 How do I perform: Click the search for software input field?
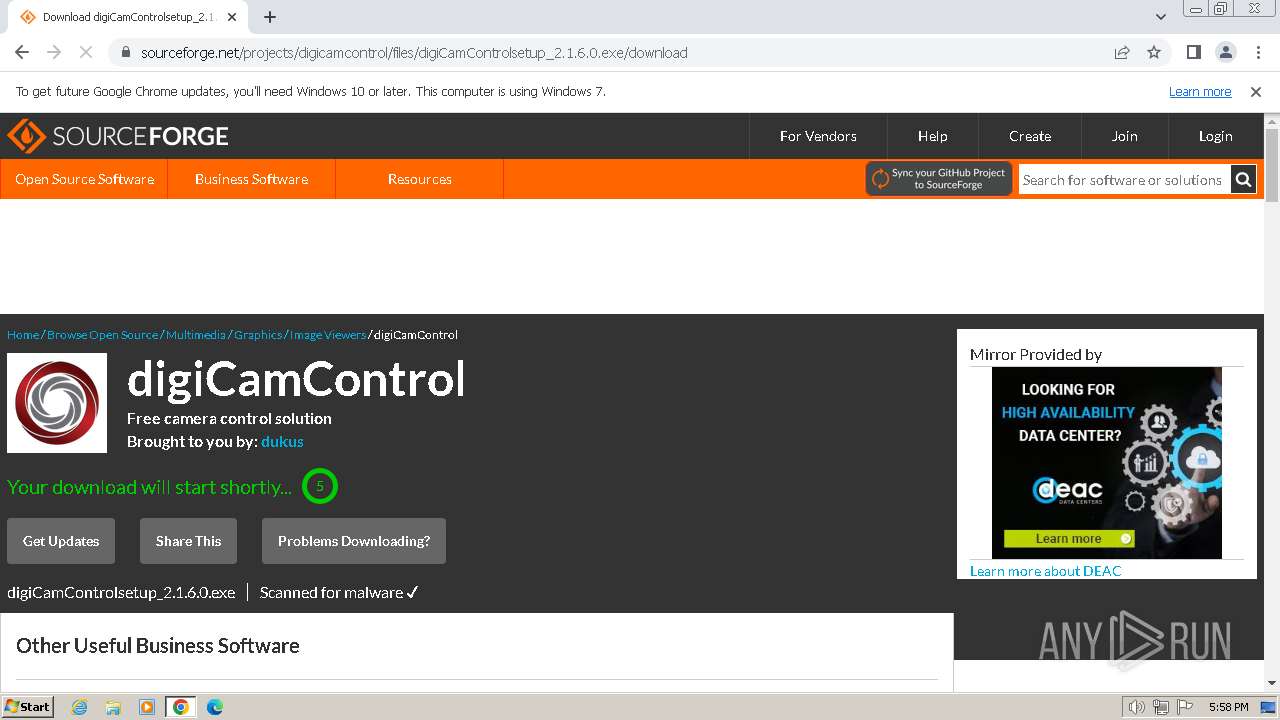[1124, 180]
